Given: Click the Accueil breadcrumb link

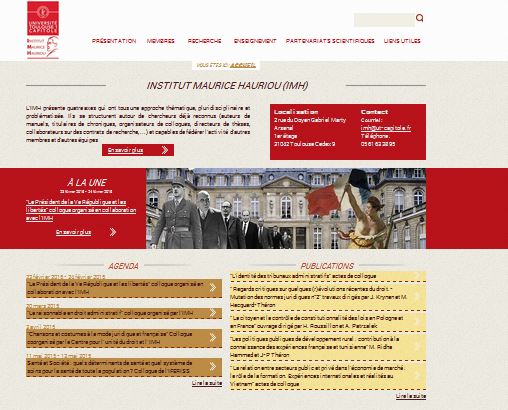Looking at the screenshot, I should [x=243, y=65].
